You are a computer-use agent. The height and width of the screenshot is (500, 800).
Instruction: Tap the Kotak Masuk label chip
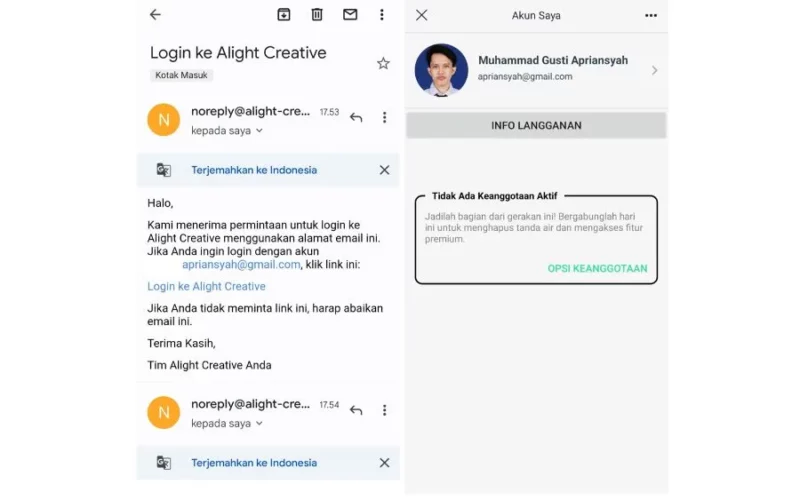(x=181, y=75)
